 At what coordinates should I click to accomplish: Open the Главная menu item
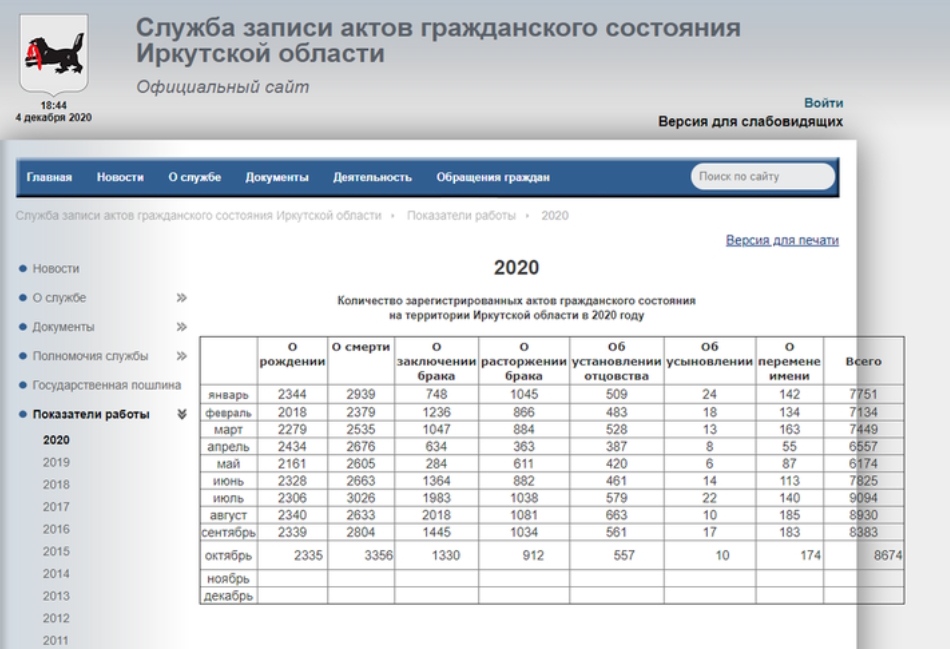click(49, 178)
